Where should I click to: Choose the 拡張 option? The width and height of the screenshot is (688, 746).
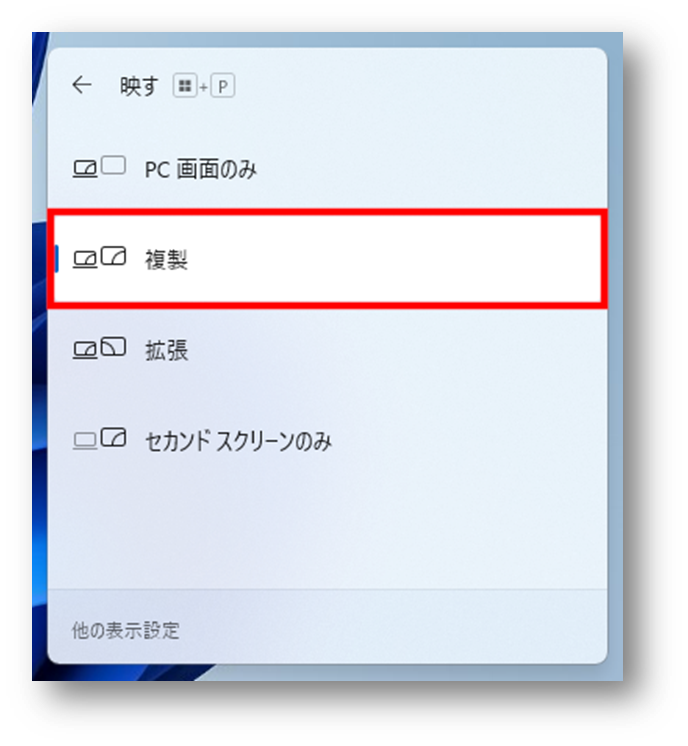pyautogui.click(x=327, y=350)
